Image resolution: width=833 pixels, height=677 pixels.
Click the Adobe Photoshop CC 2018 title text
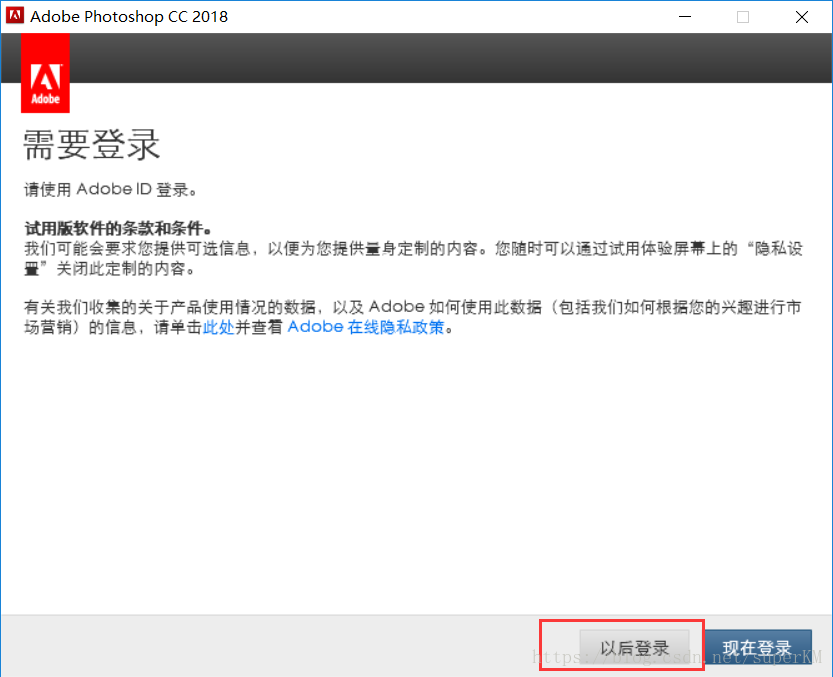coord(129,16)
